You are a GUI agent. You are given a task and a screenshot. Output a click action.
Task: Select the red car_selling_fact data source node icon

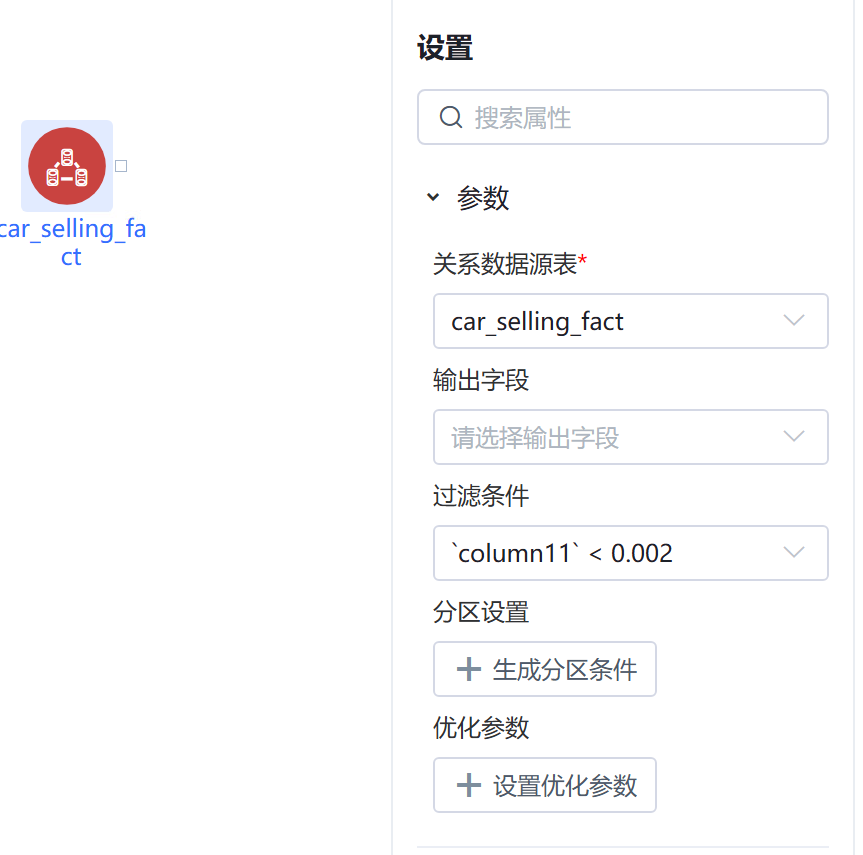click(67, 166)
